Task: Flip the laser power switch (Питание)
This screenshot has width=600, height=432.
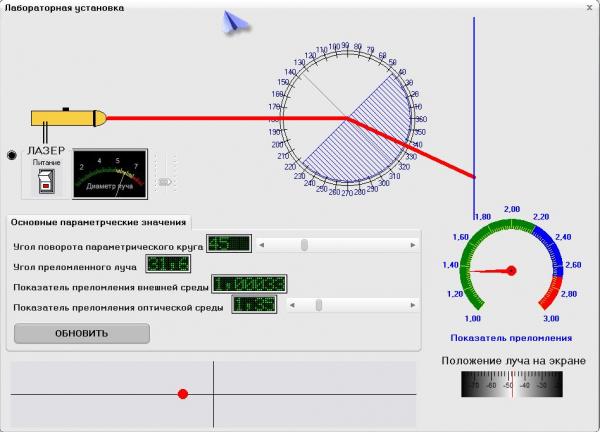Action: [x=47, y=181]
